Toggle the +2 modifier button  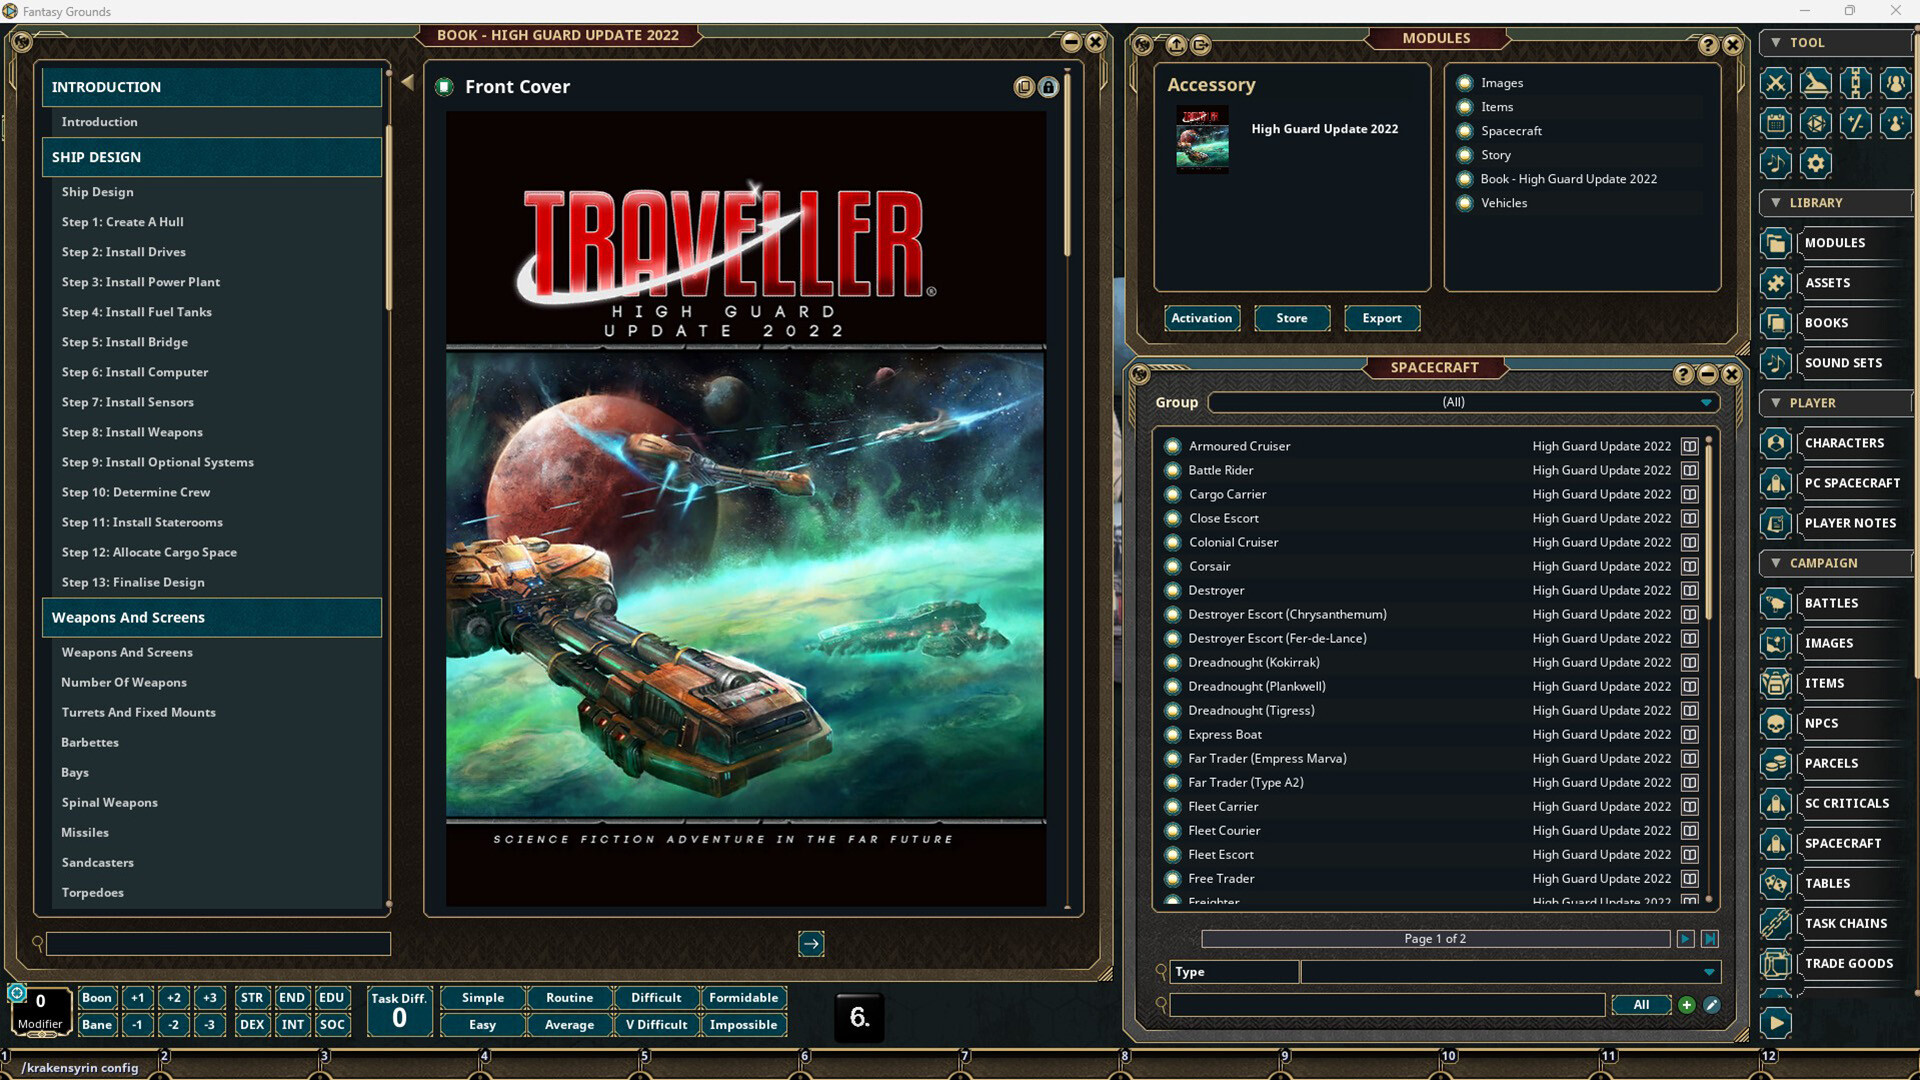pyautogui.click(x=174, y=998)
